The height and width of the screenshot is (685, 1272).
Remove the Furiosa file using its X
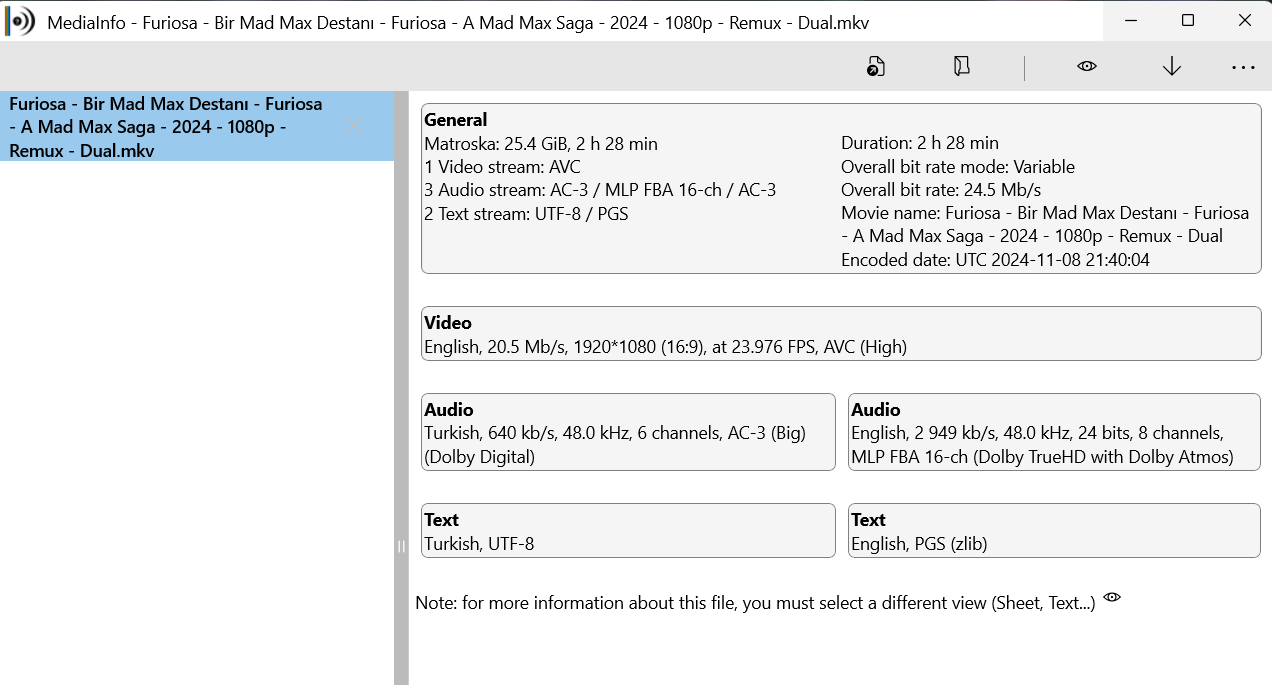(353, 126)
